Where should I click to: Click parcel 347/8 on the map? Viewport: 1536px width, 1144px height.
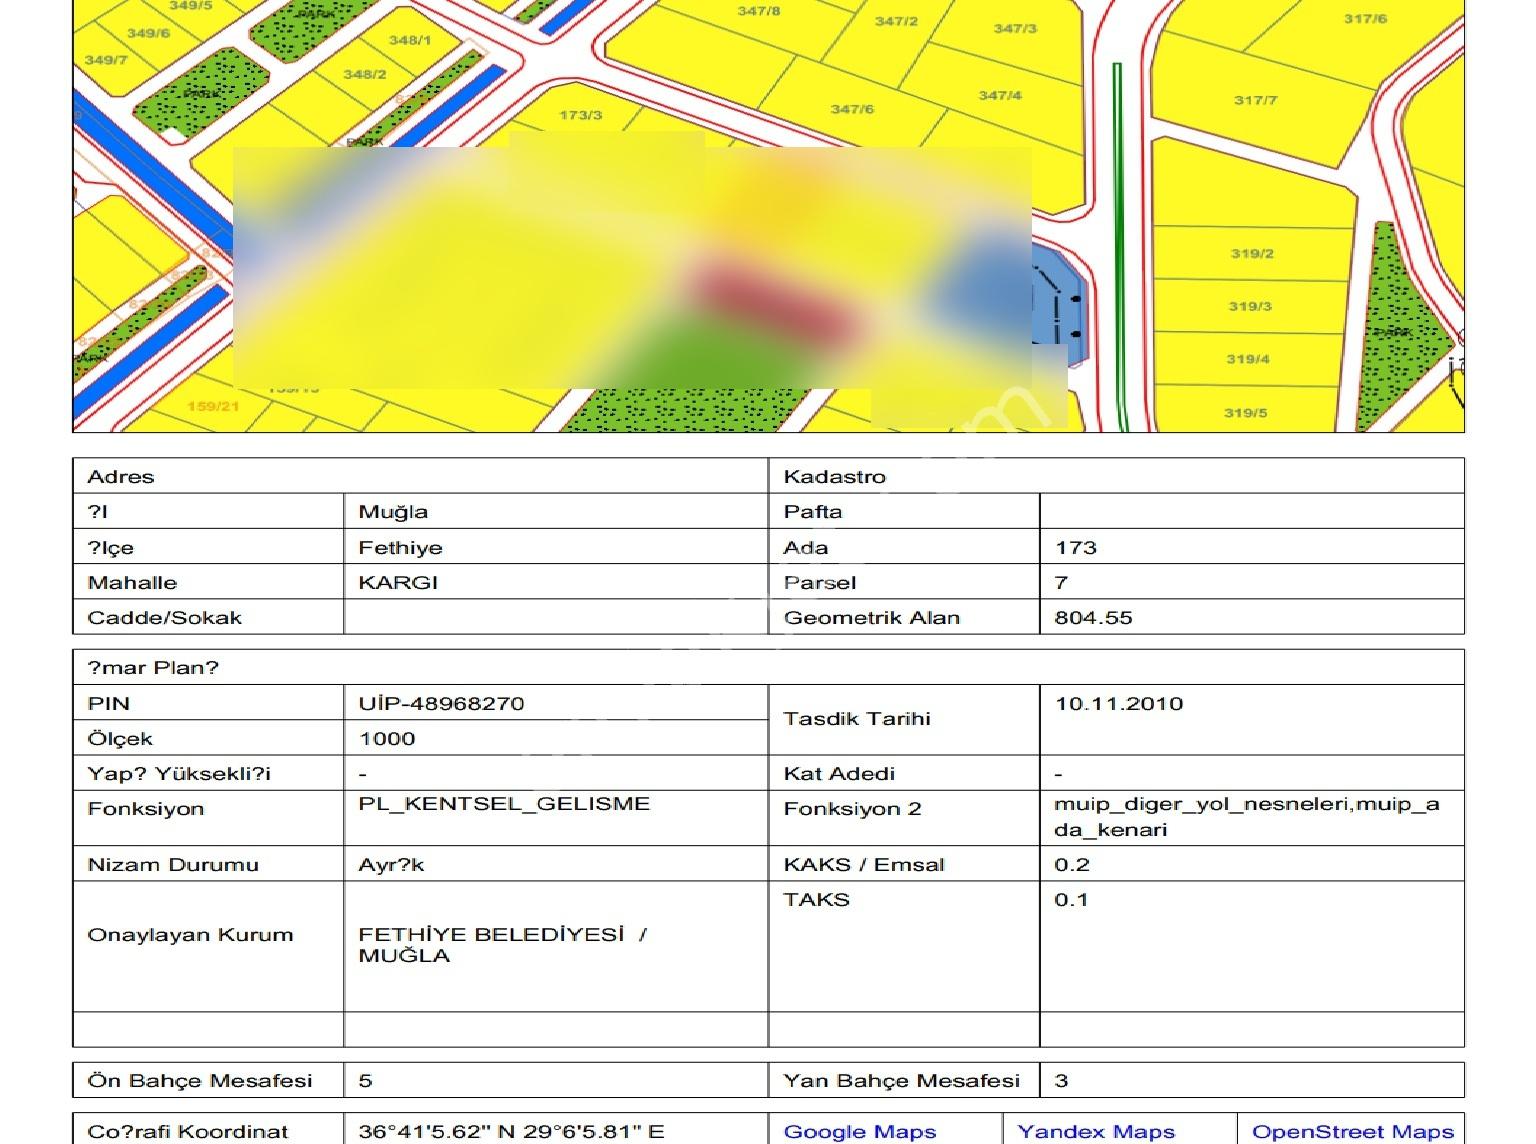click(x=759, y=11)
